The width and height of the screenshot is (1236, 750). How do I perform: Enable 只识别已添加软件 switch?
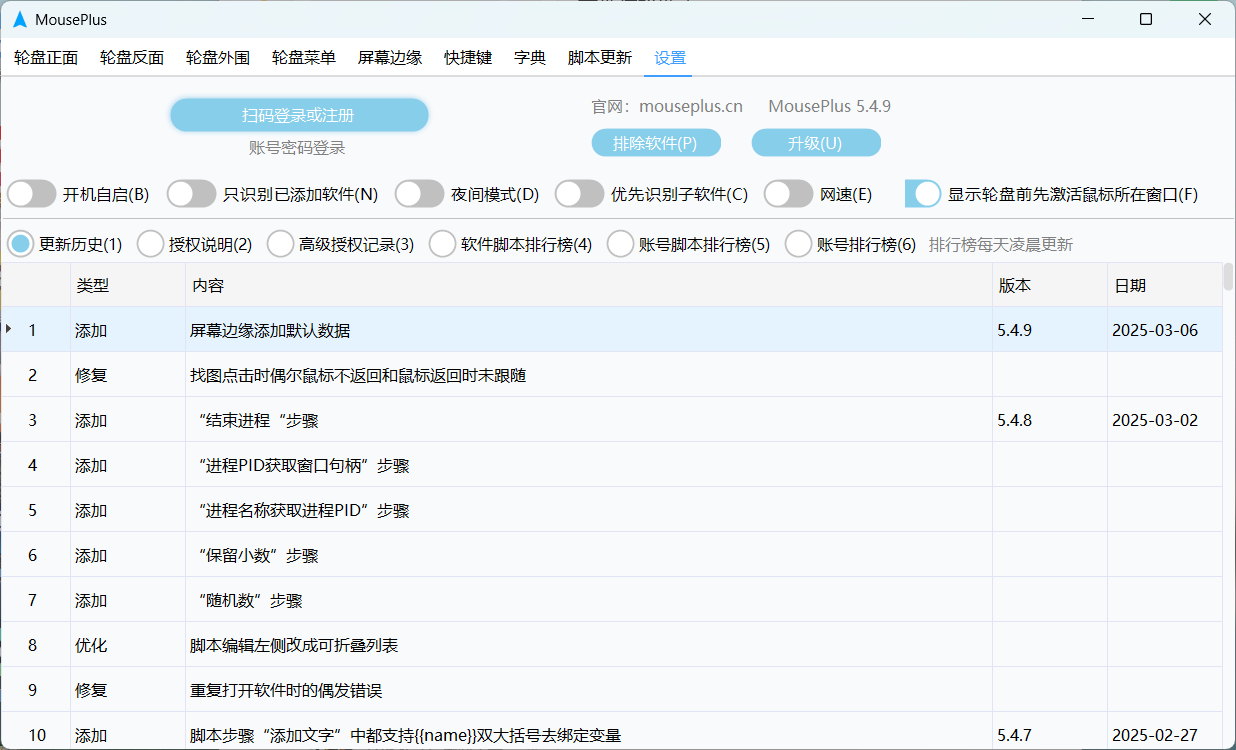tap(192, 194)
